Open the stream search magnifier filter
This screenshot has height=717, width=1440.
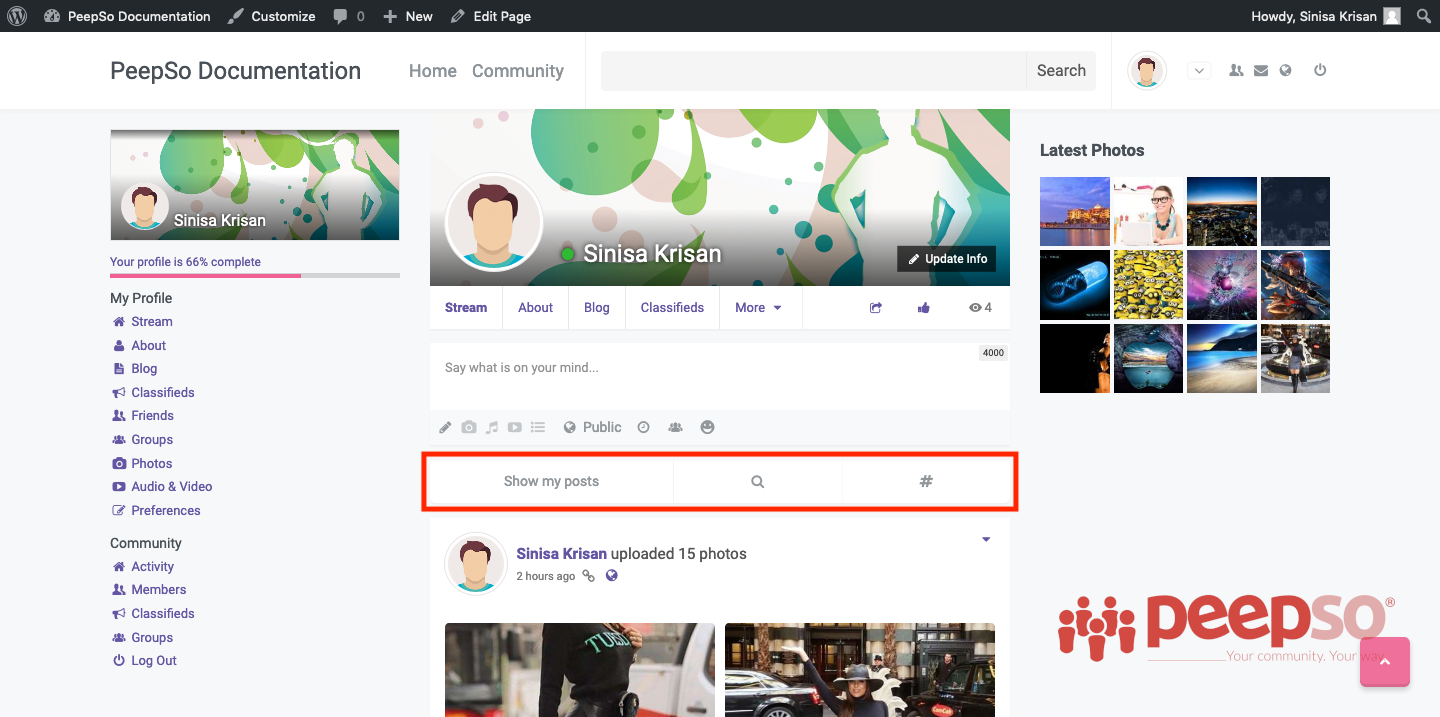pos(758,482)
